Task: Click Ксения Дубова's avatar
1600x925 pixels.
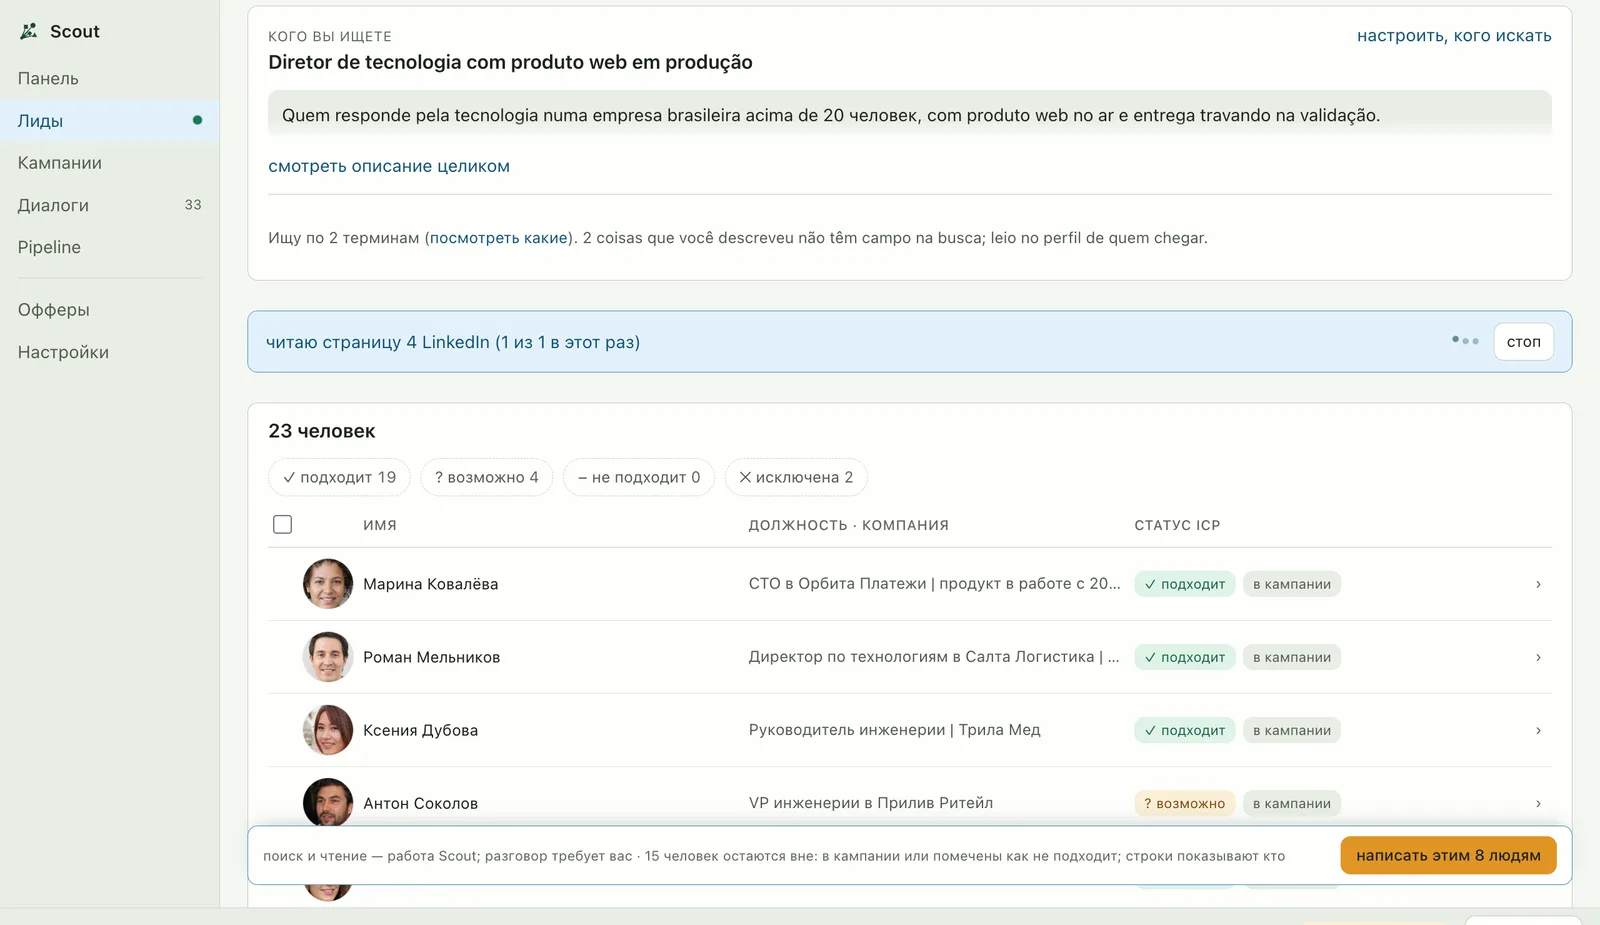Action: point(328,730)
